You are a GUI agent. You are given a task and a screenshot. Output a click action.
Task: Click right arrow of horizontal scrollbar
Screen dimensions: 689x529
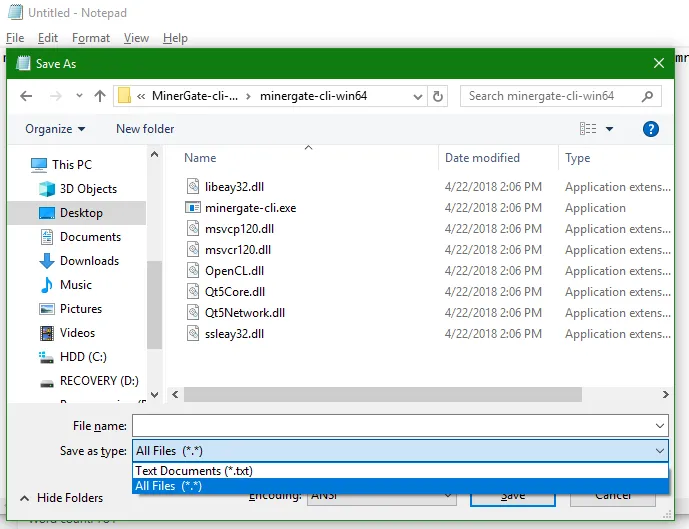click(x=665, y=395)
